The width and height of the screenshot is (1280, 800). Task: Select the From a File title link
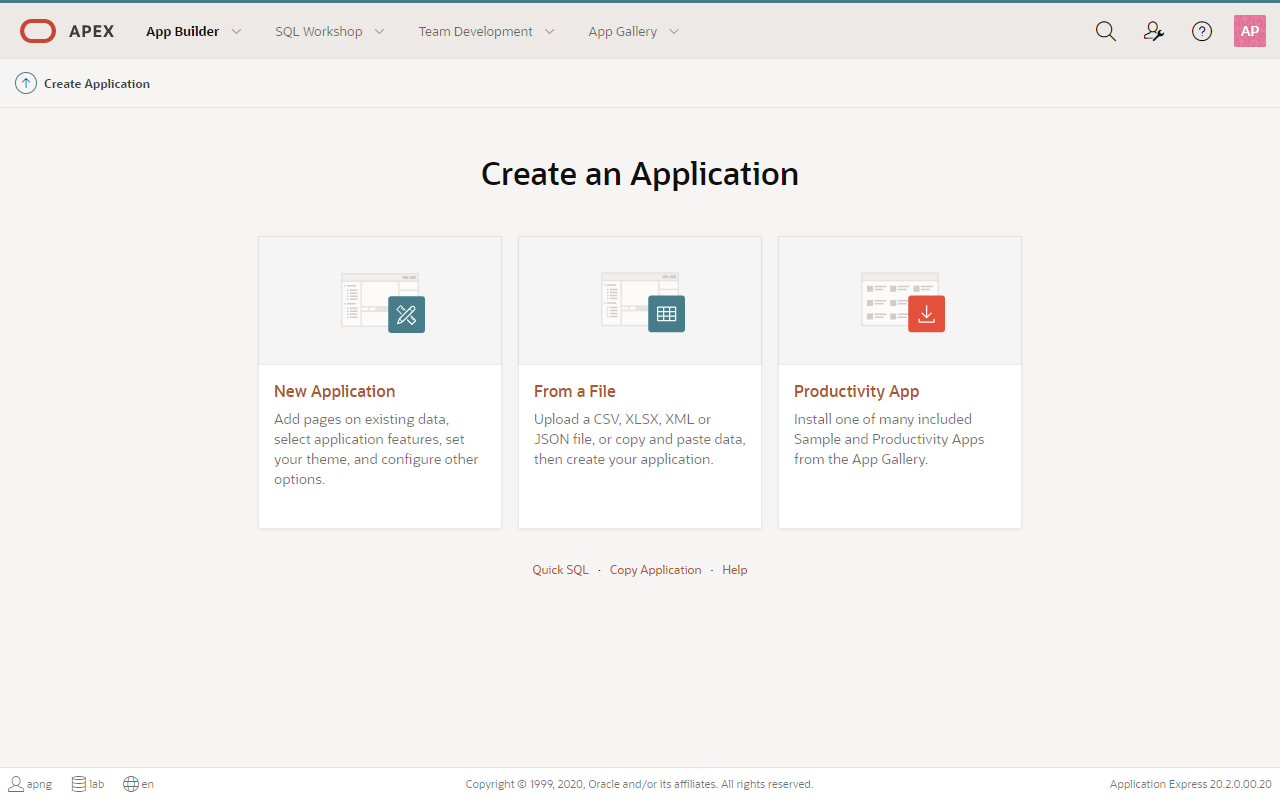pos(575,391)
